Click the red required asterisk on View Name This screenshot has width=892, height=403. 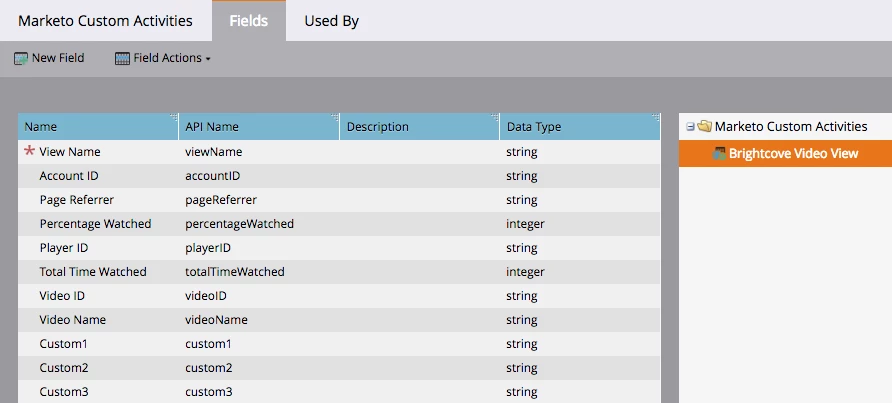(x=29, y=151)
